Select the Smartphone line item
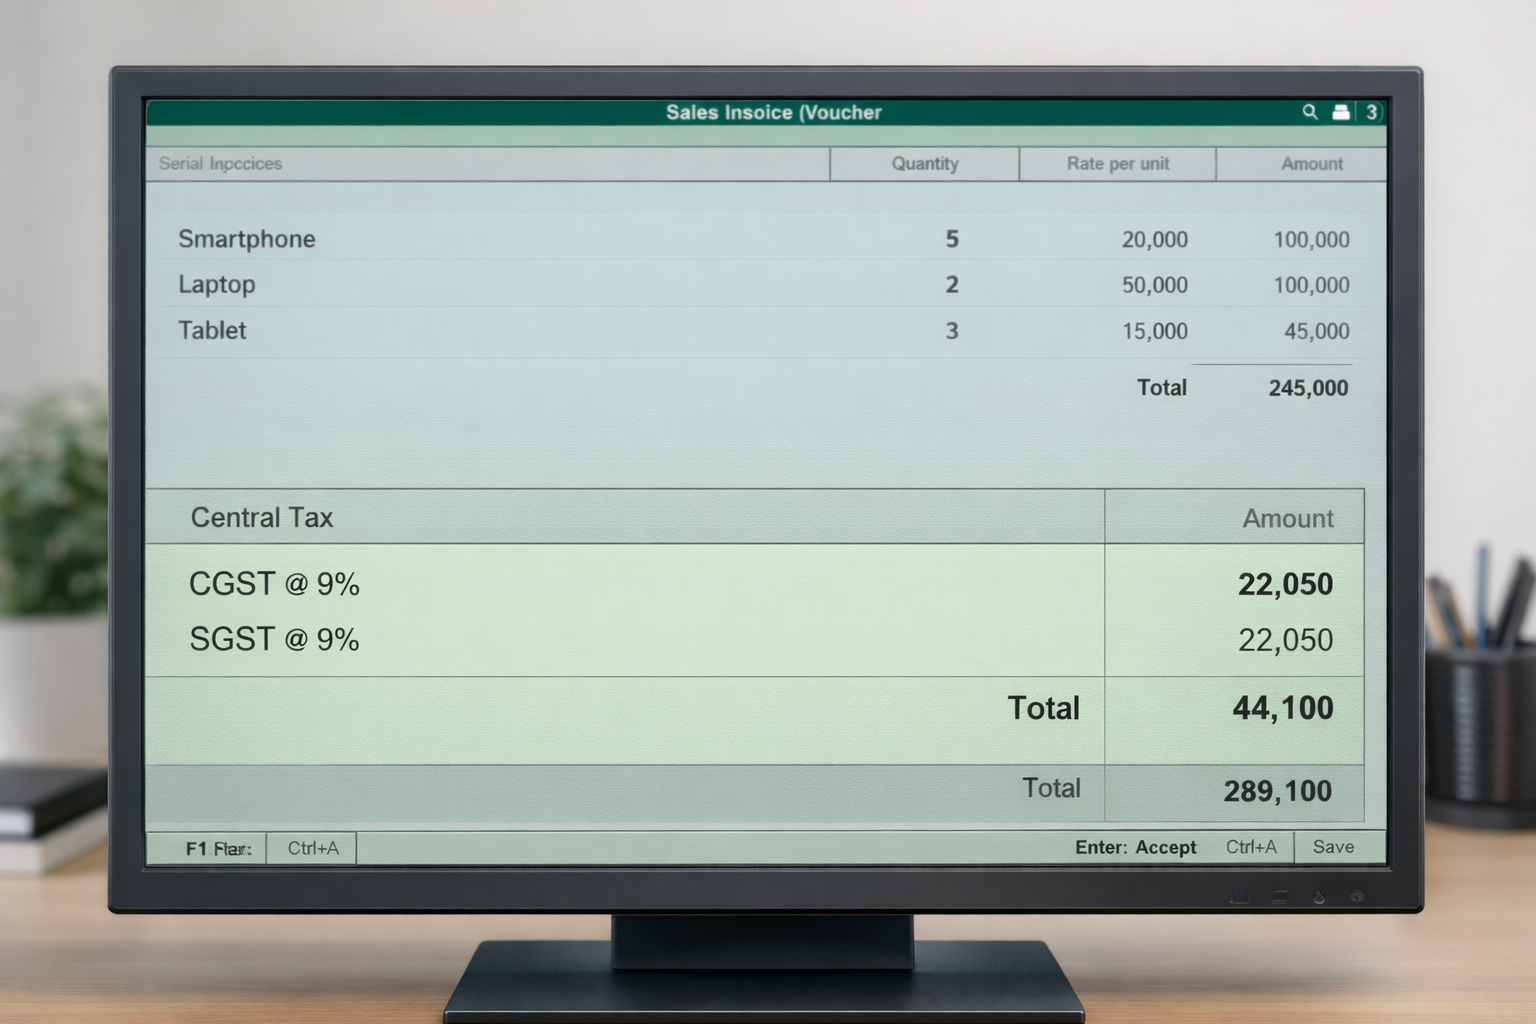This screenshot has height=1024, width=1536. point(247,239)
